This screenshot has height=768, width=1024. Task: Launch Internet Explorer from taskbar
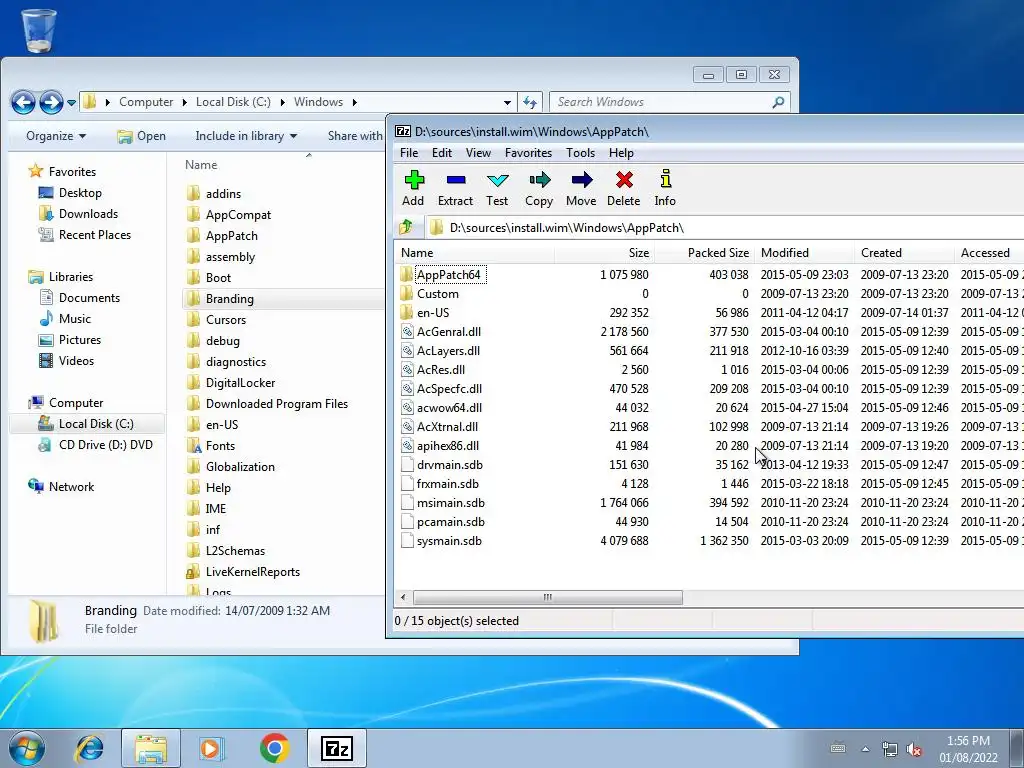(89, 748)
